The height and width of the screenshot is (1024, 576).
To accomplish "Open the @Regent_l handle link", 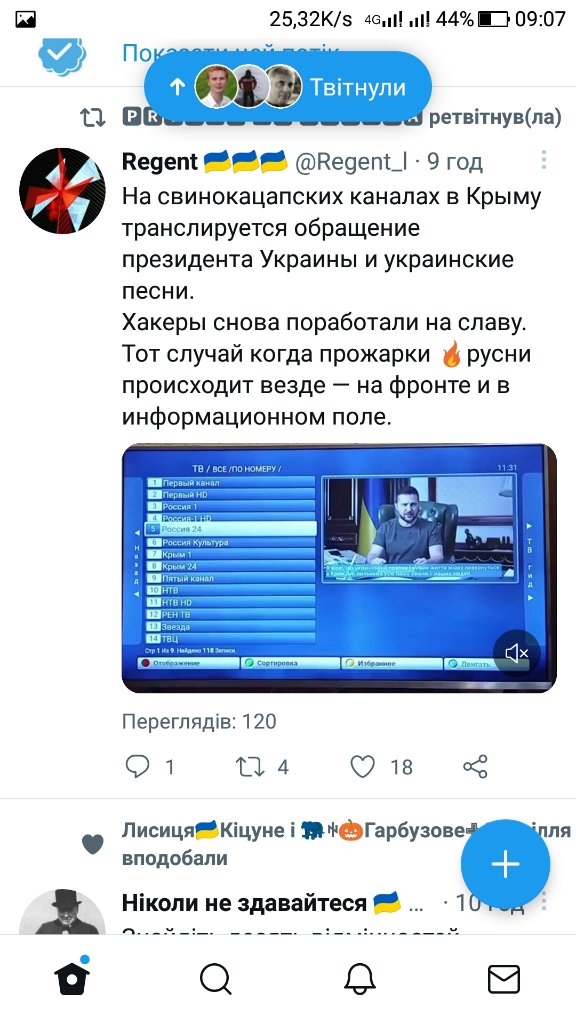I will coord(351,161).
